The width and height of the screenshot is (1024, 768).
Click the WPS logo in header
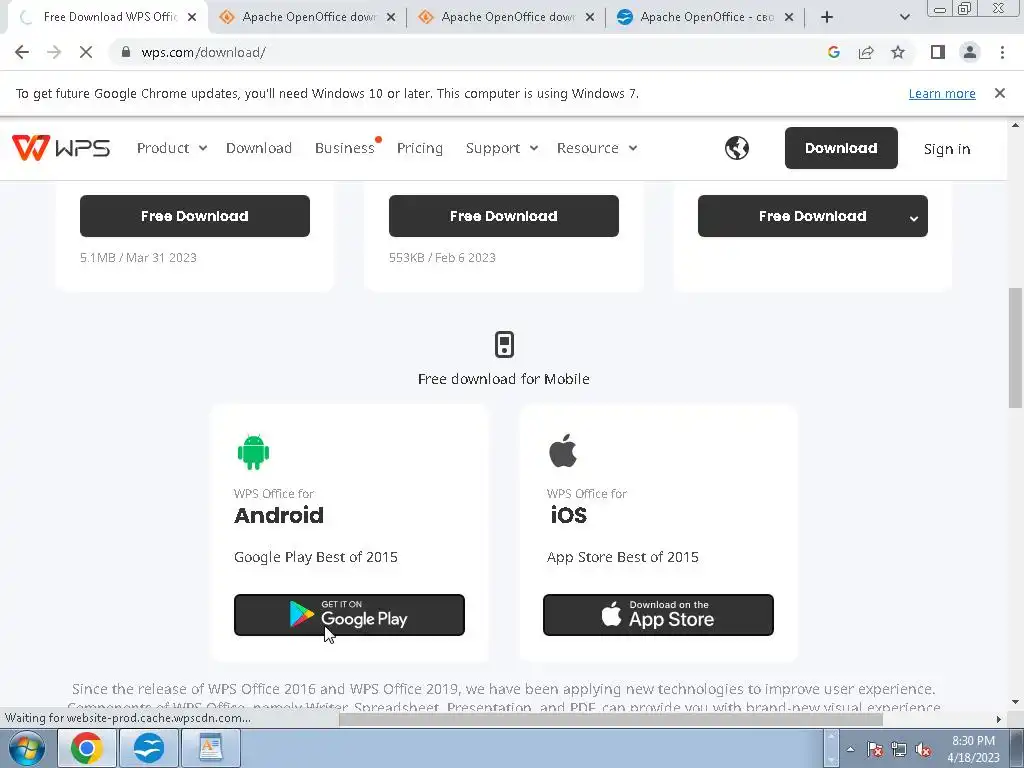(61, 148)
